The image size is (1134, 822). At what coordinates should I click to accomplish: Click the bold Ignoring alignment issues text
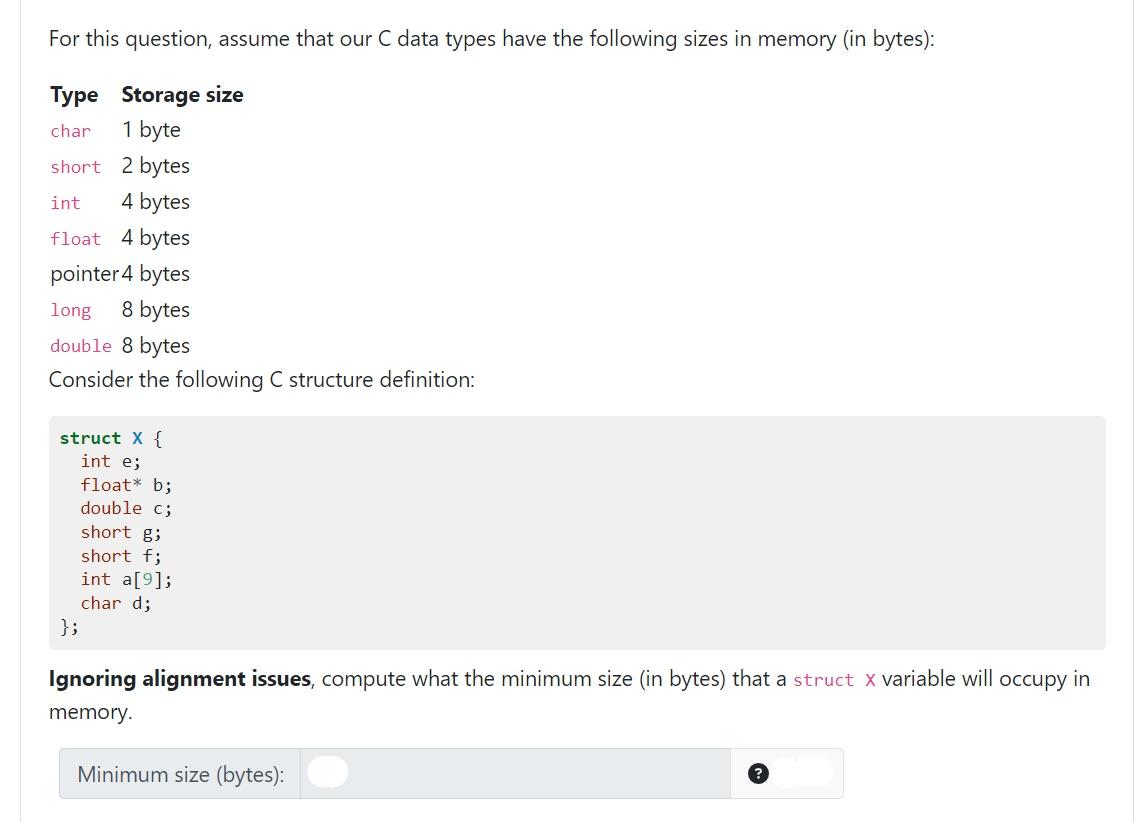tap(178, 679)
